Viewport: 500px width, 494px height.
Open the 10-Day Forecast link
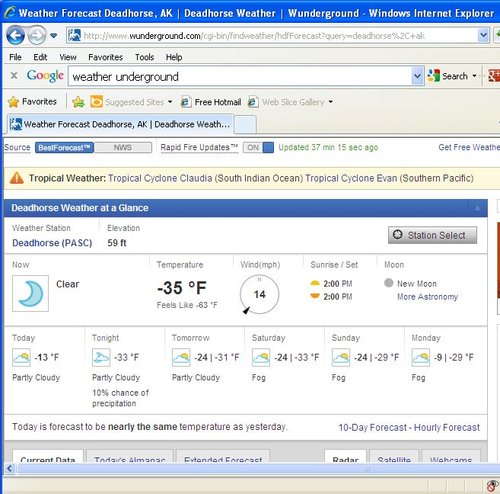373,428
